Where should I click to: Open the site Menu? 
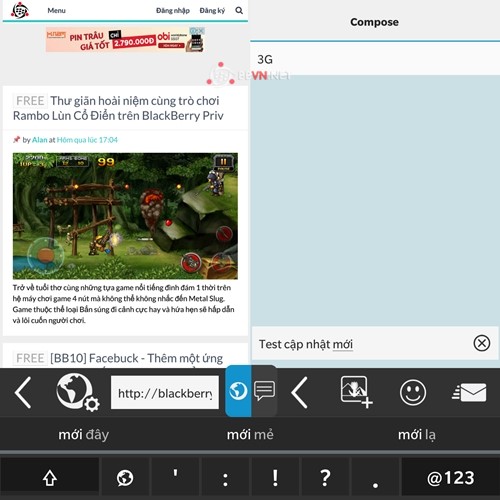coord(56,10)
